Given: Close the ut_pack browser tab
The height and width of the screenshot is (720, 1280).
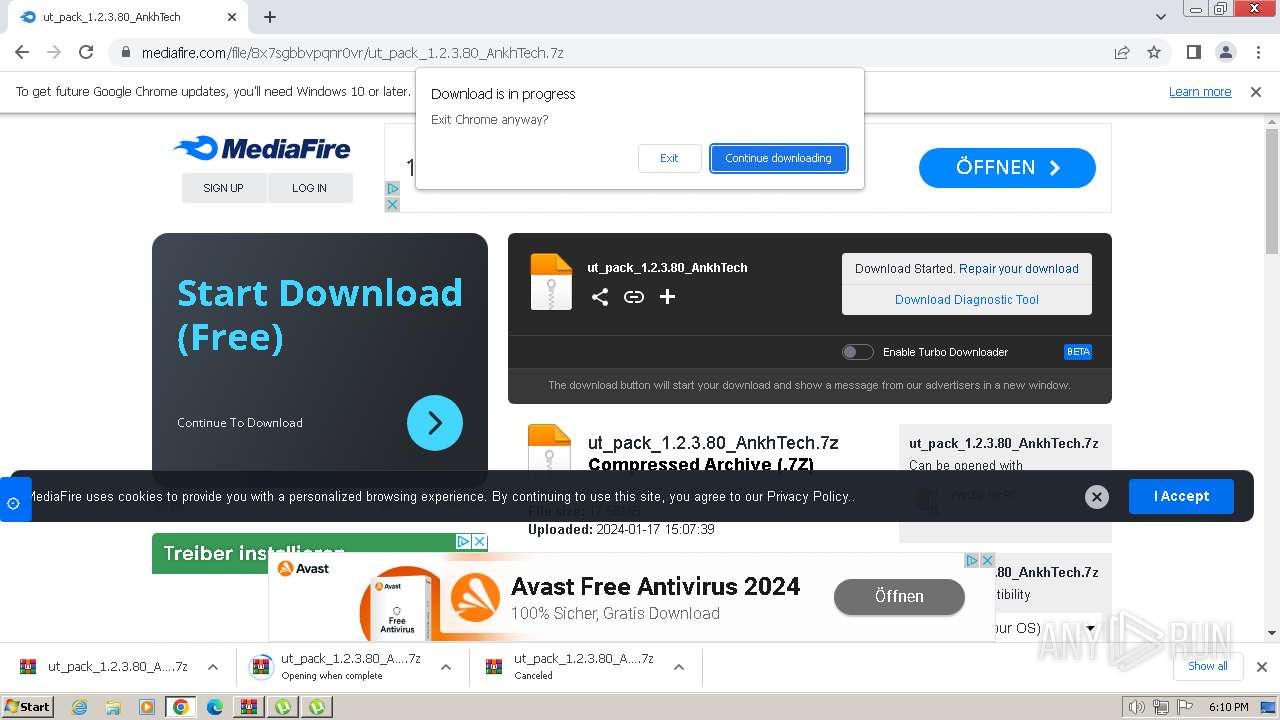Looking at the screenshot, I should [x=232, y=17].
